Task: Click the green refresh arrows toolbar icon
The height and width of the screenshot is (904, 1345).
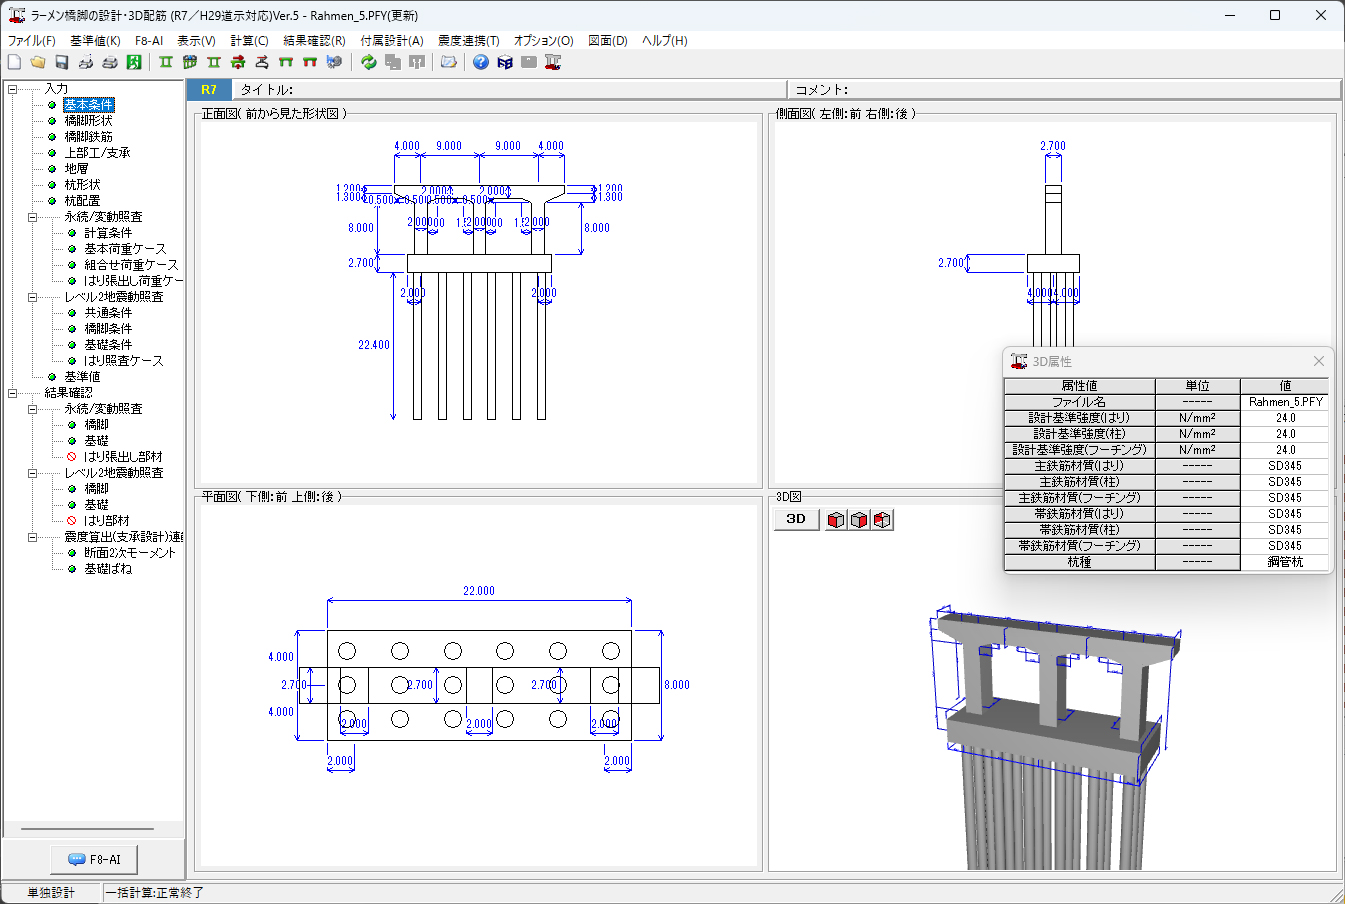Action: tap(369, 62)
